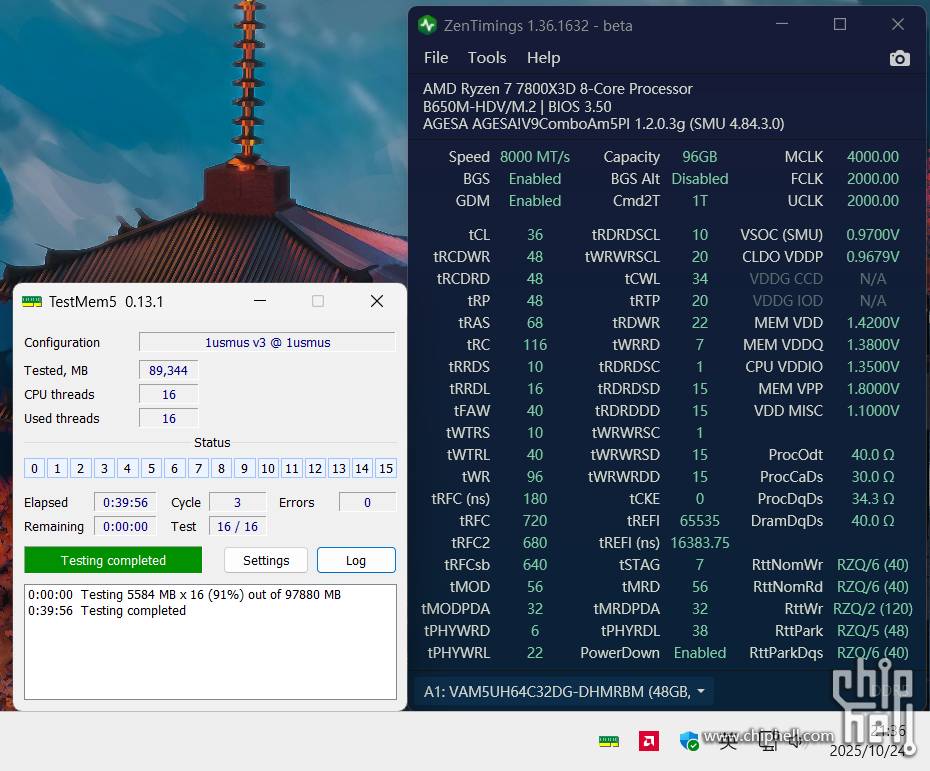This screenshot has width=930, height=771.
Task: Open the File menu in ZenTimings
Action: 436,58
